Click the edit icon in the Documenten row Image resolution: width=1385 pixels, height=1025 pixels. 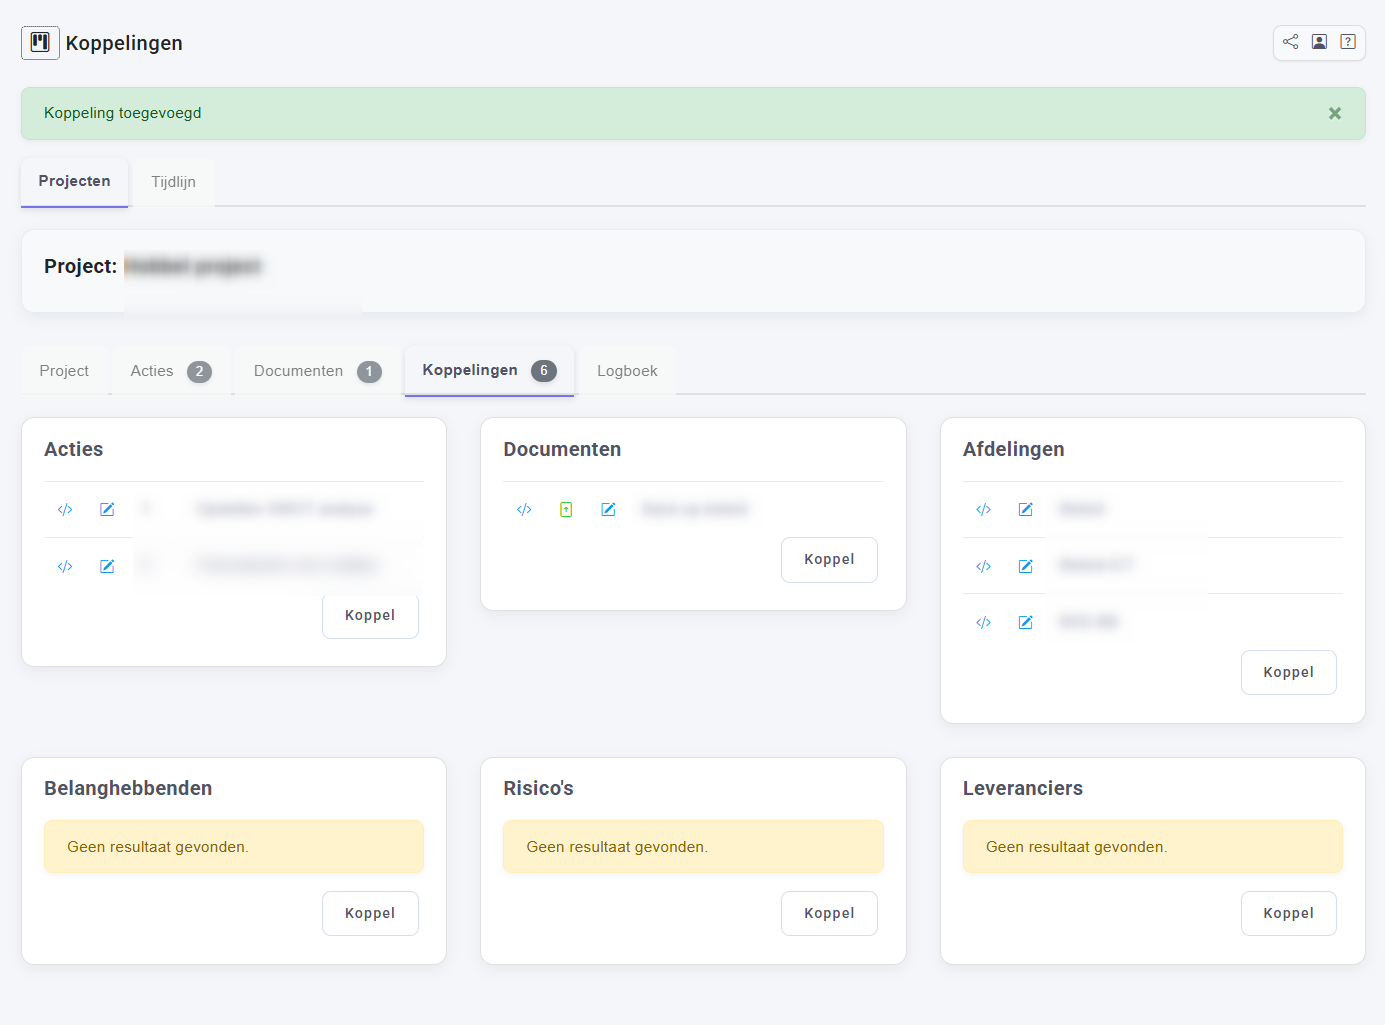(x=608, y=510)
